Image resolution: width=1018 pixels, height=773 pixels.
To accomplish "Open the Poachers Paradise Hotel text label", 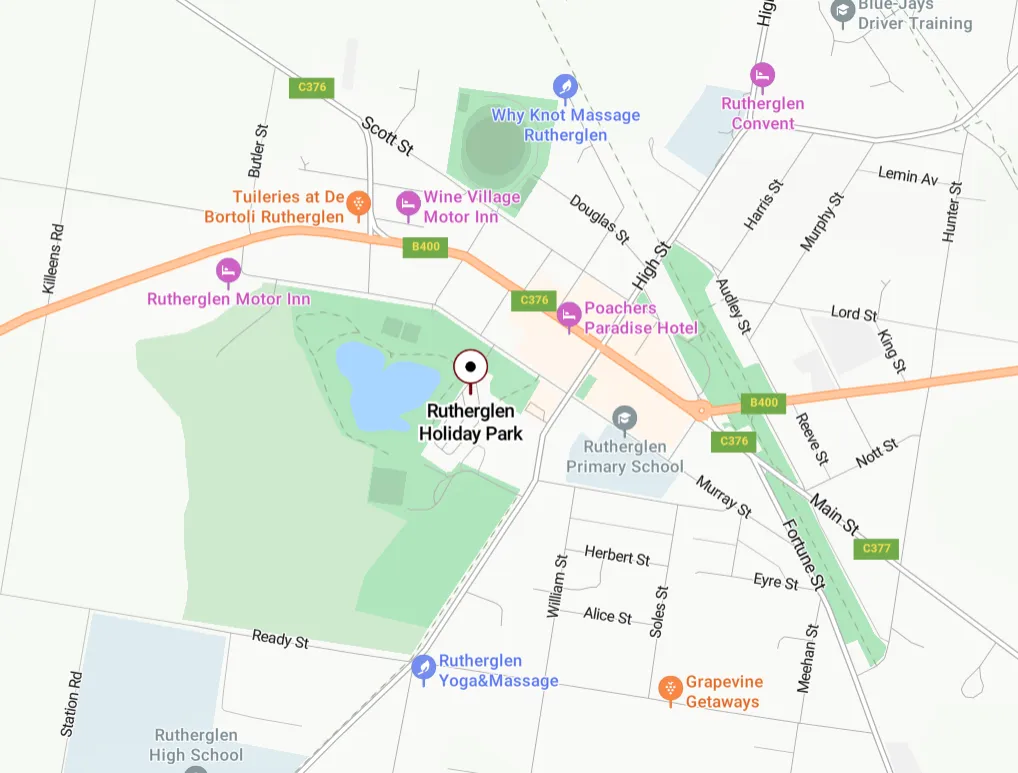I will point(641,318).
